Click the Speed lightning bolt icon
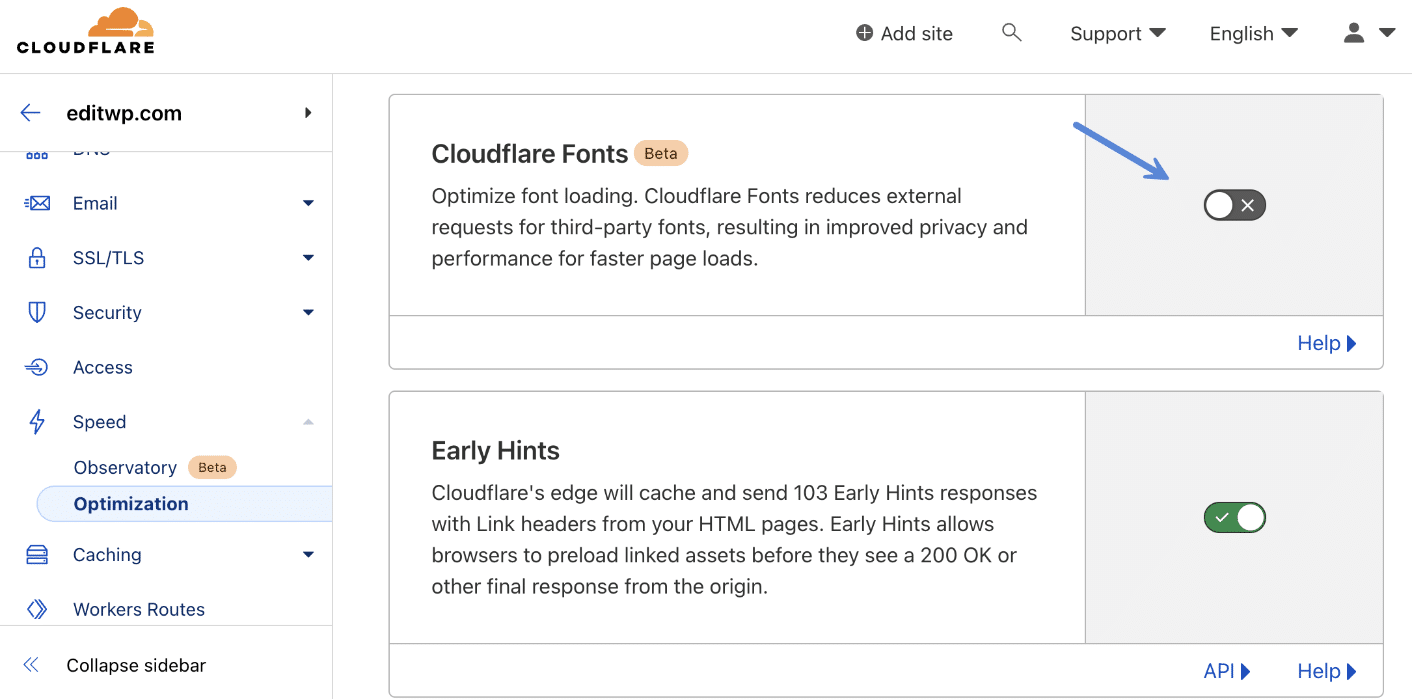The height and width of the screenshot is (699, 1412). 37,421
